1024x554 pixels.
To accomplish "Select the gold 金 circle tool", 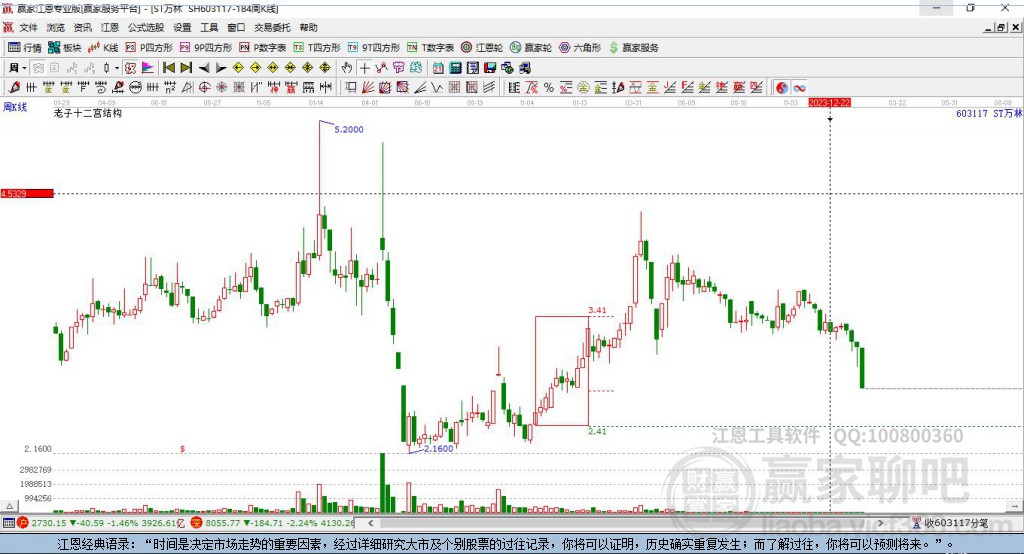I will (582, 88).
